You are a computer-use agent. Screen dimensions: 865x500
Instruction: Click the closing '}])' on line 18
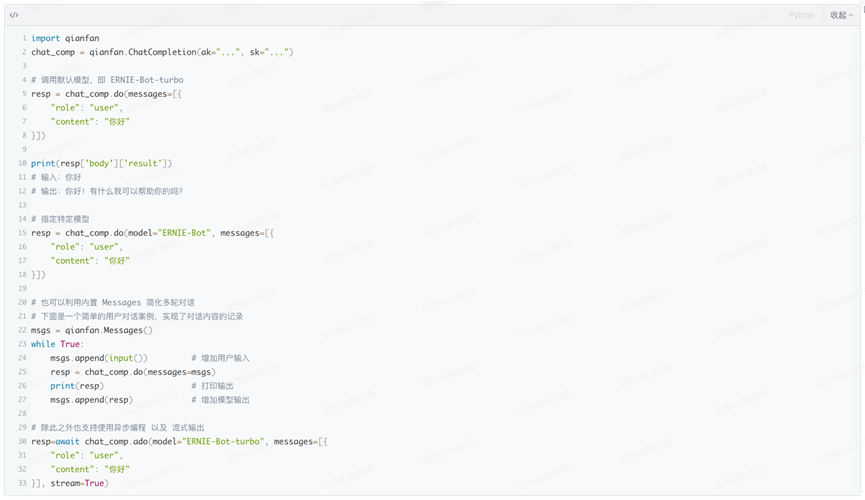[x=39, y=274]
